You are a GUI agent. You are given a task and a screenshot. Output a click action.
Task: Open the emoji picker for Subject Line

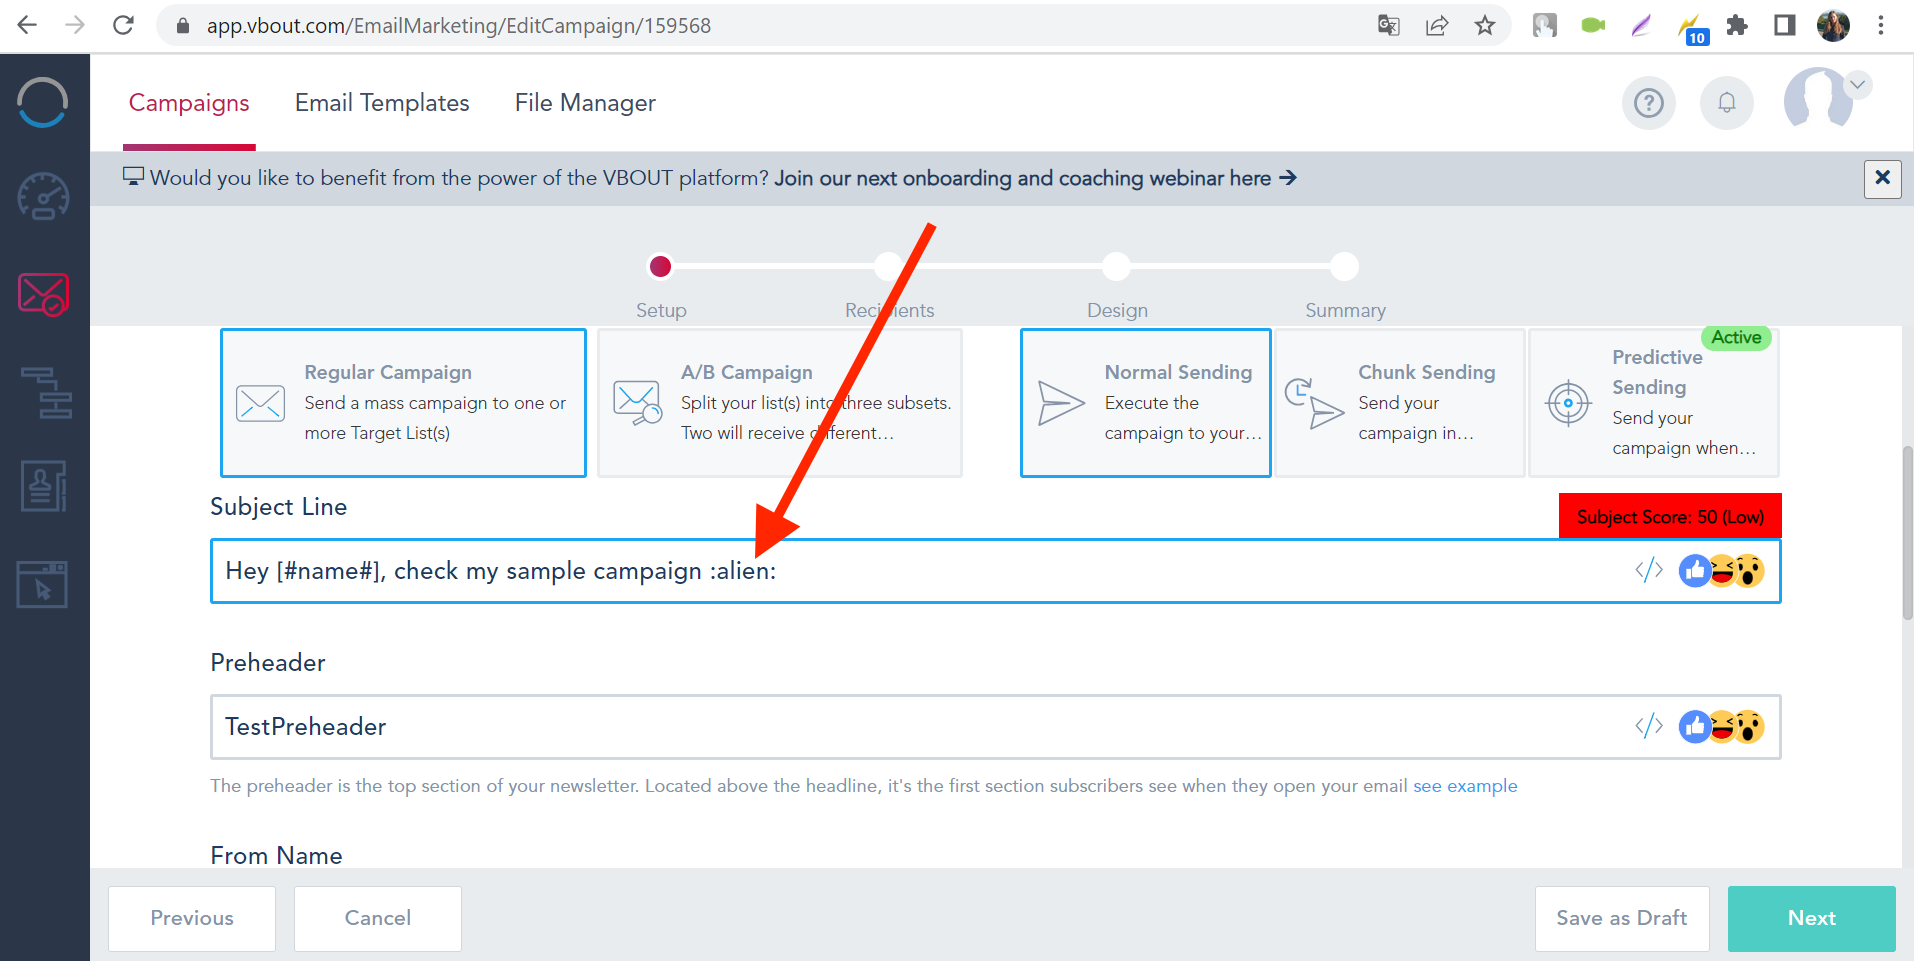tap(1721, 571)
